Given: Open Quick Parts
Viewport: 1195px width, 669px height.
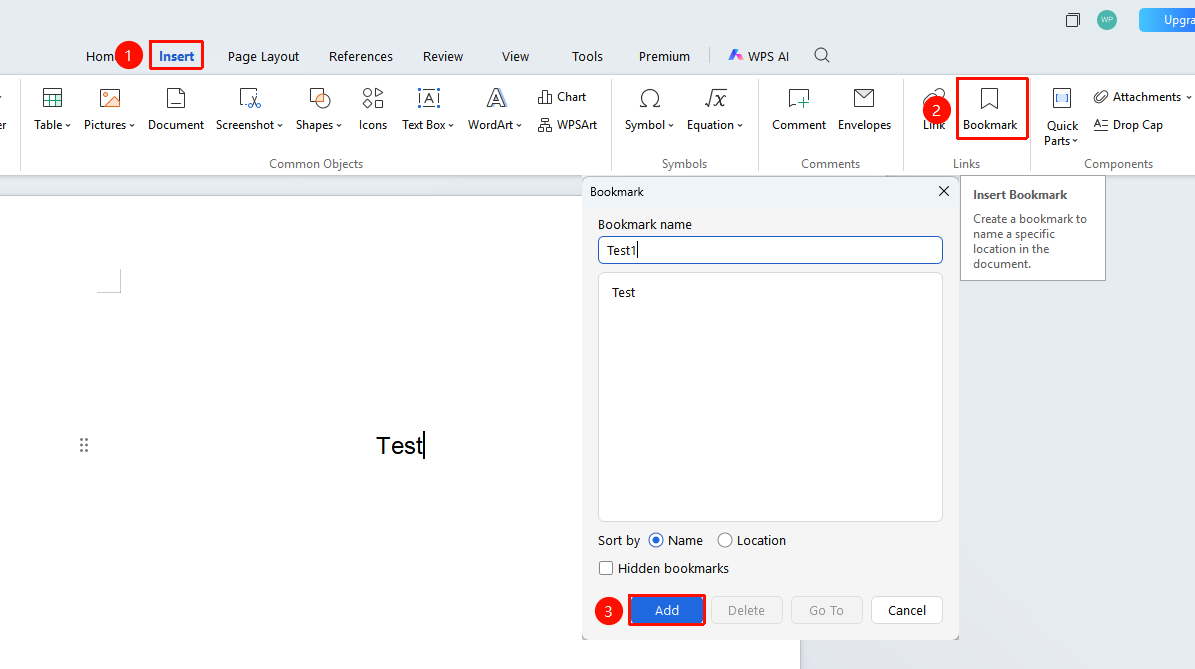Looking at the screenshot, I should pos(1062,116).
